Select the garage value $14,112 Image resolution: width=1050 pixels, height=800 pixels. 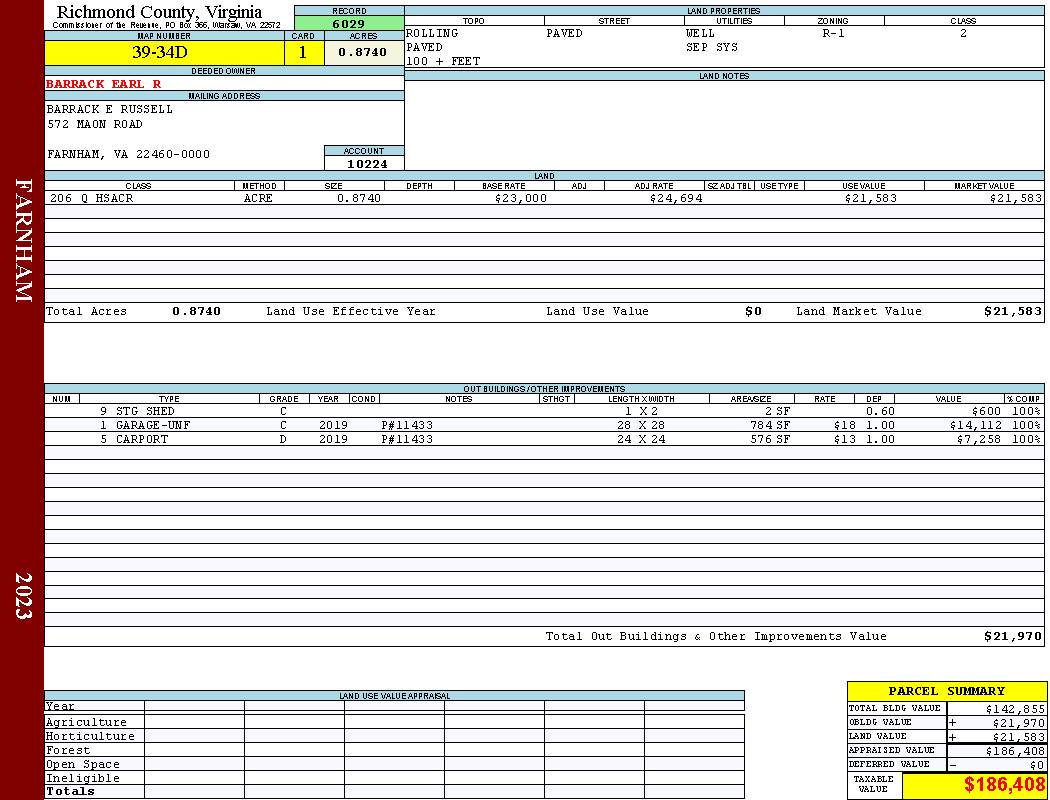pos(976,426)
